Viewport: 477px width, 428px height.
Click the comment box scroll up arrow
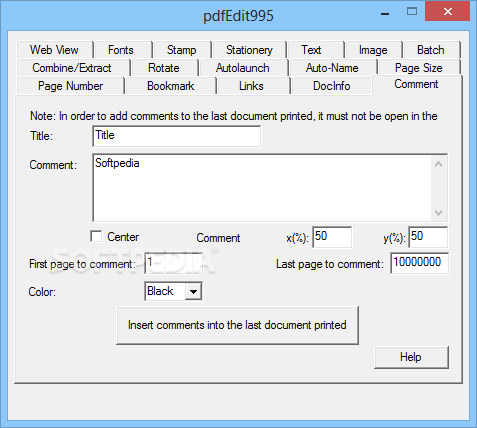(x=439, y=164)
